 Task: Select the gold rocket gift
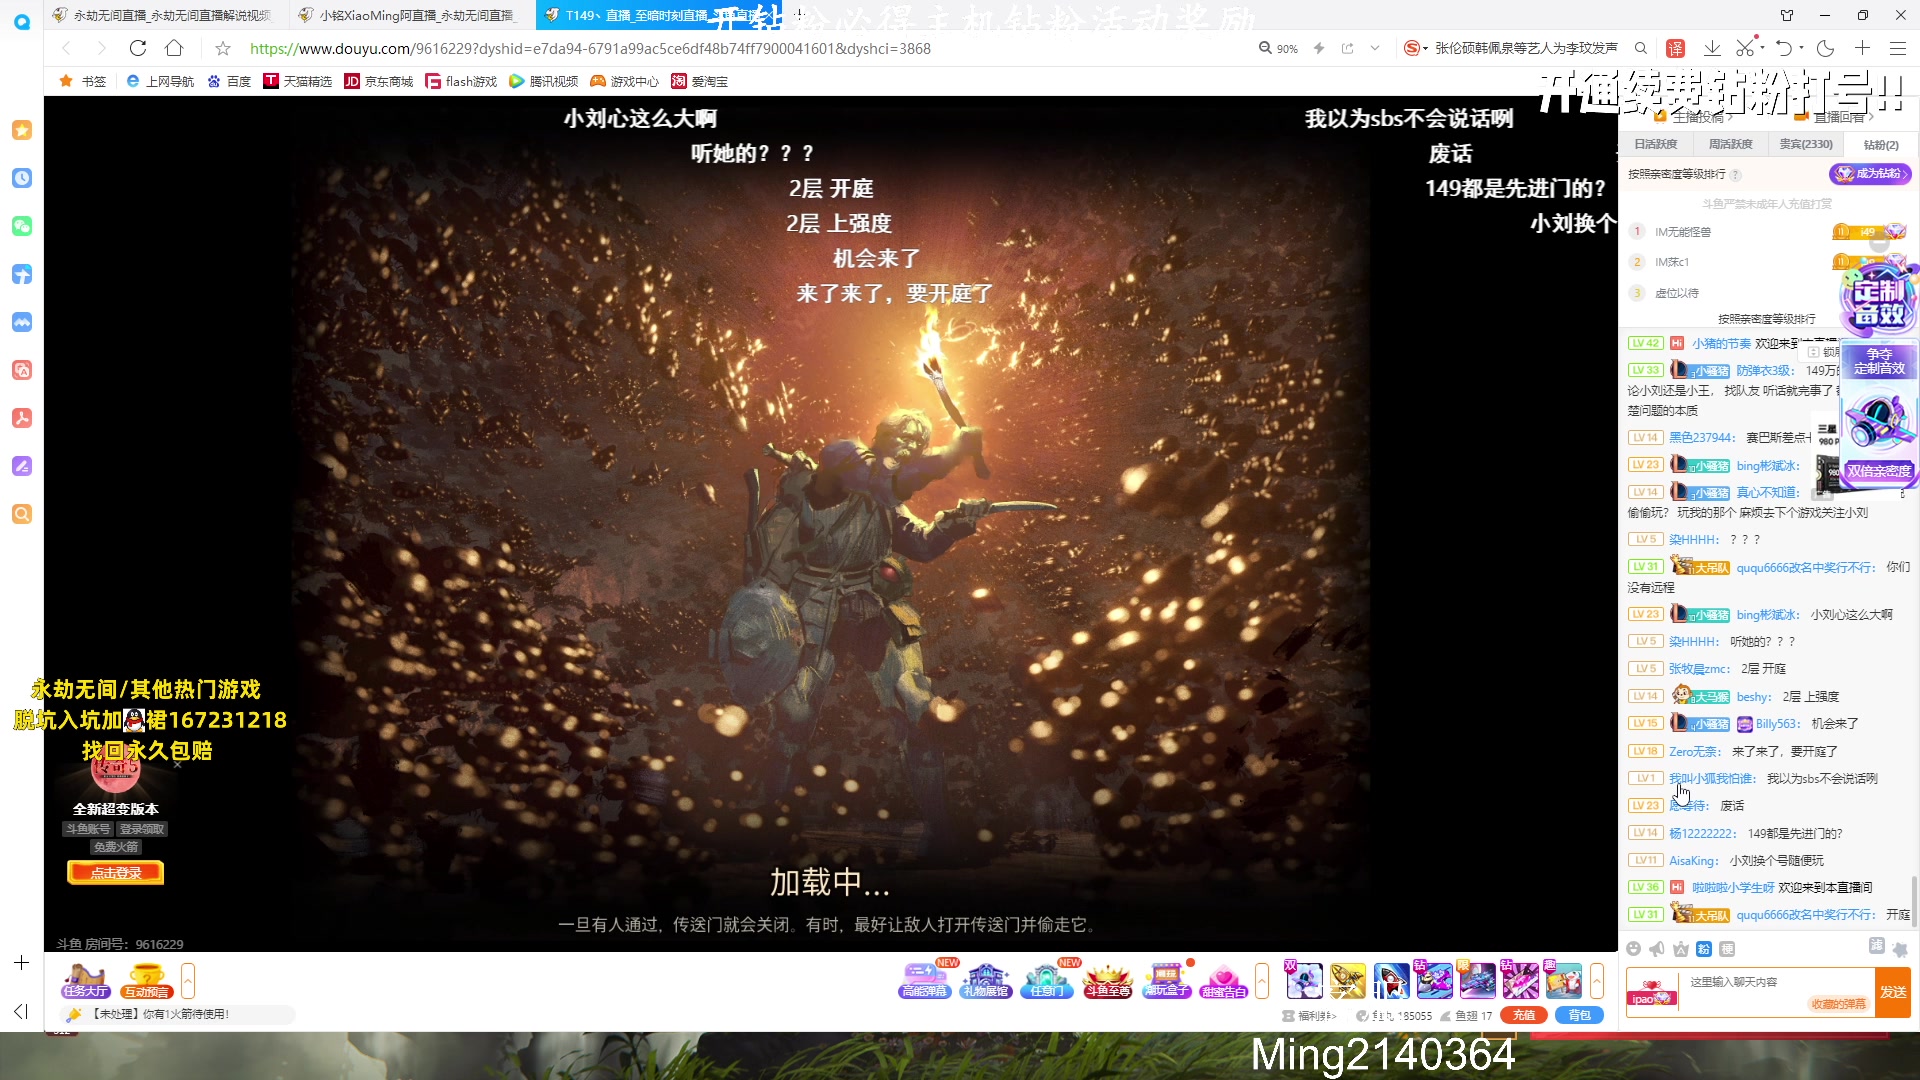1348,981
